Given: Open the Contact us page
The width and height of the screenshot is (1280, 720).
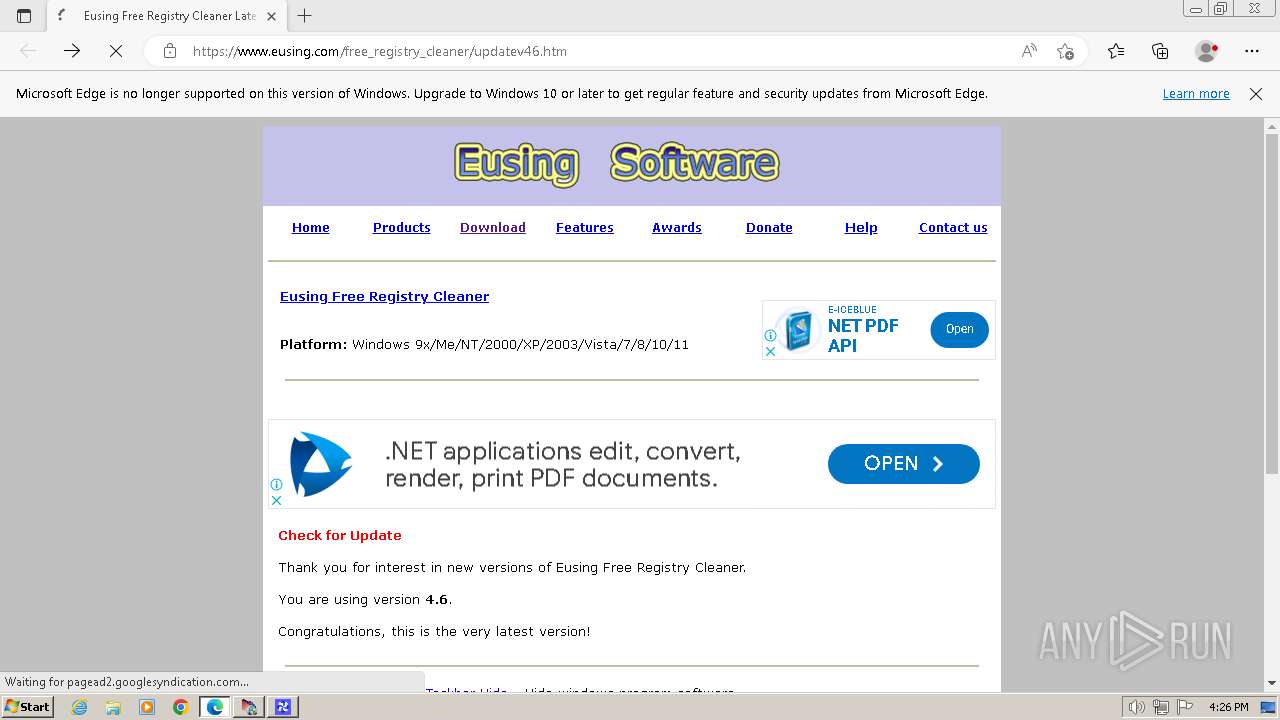Looking at the screenshot, I should [953, 227].
